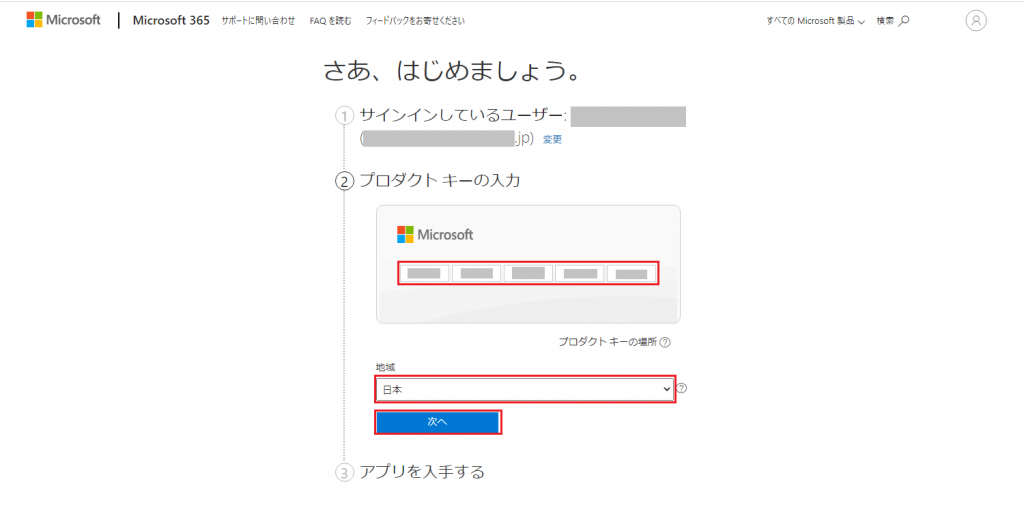Open サポートに問い合わせ link
This screenshot has height=516, width=1024.
pos(258,21)
